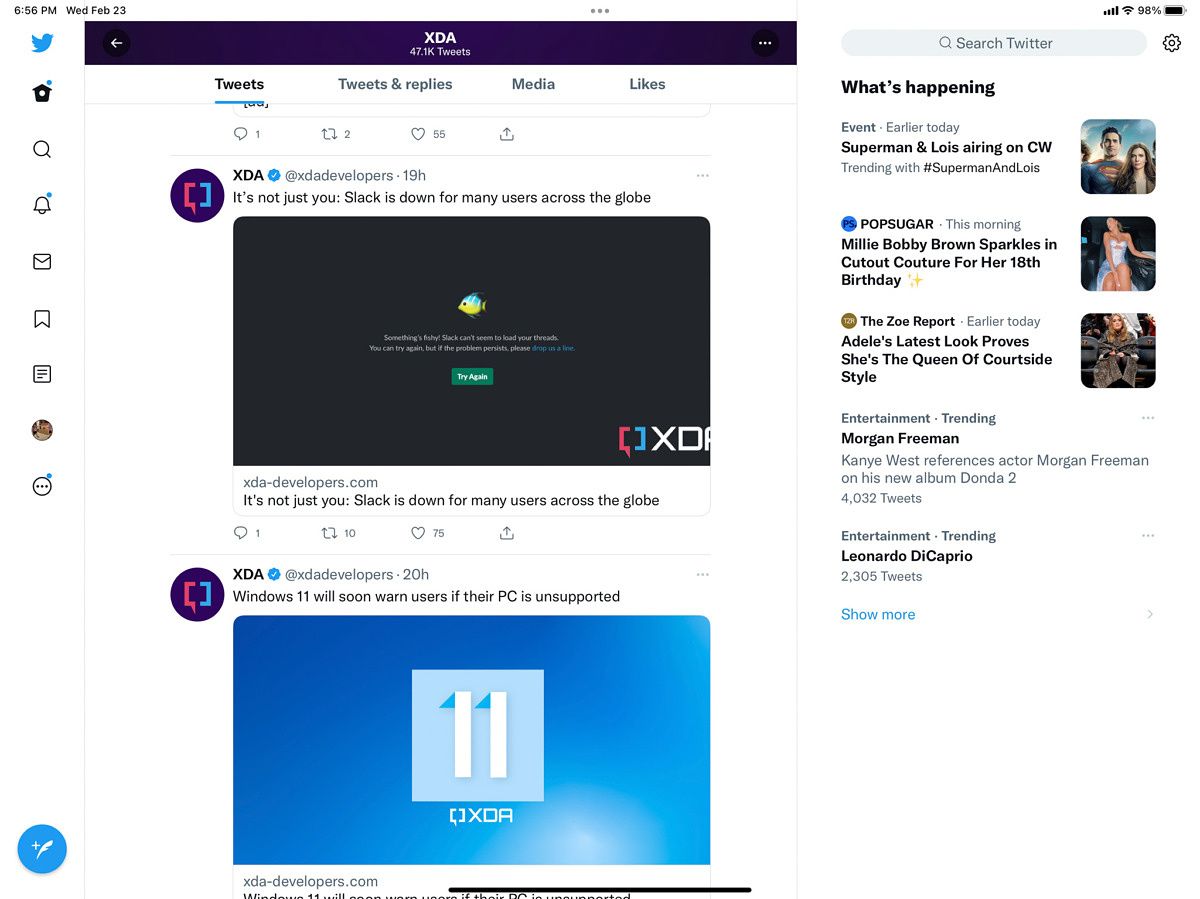1200x899 pixels.
Task: Share the tweet with 55 likes
Action: pyautogui.click(x=507, y=134)
